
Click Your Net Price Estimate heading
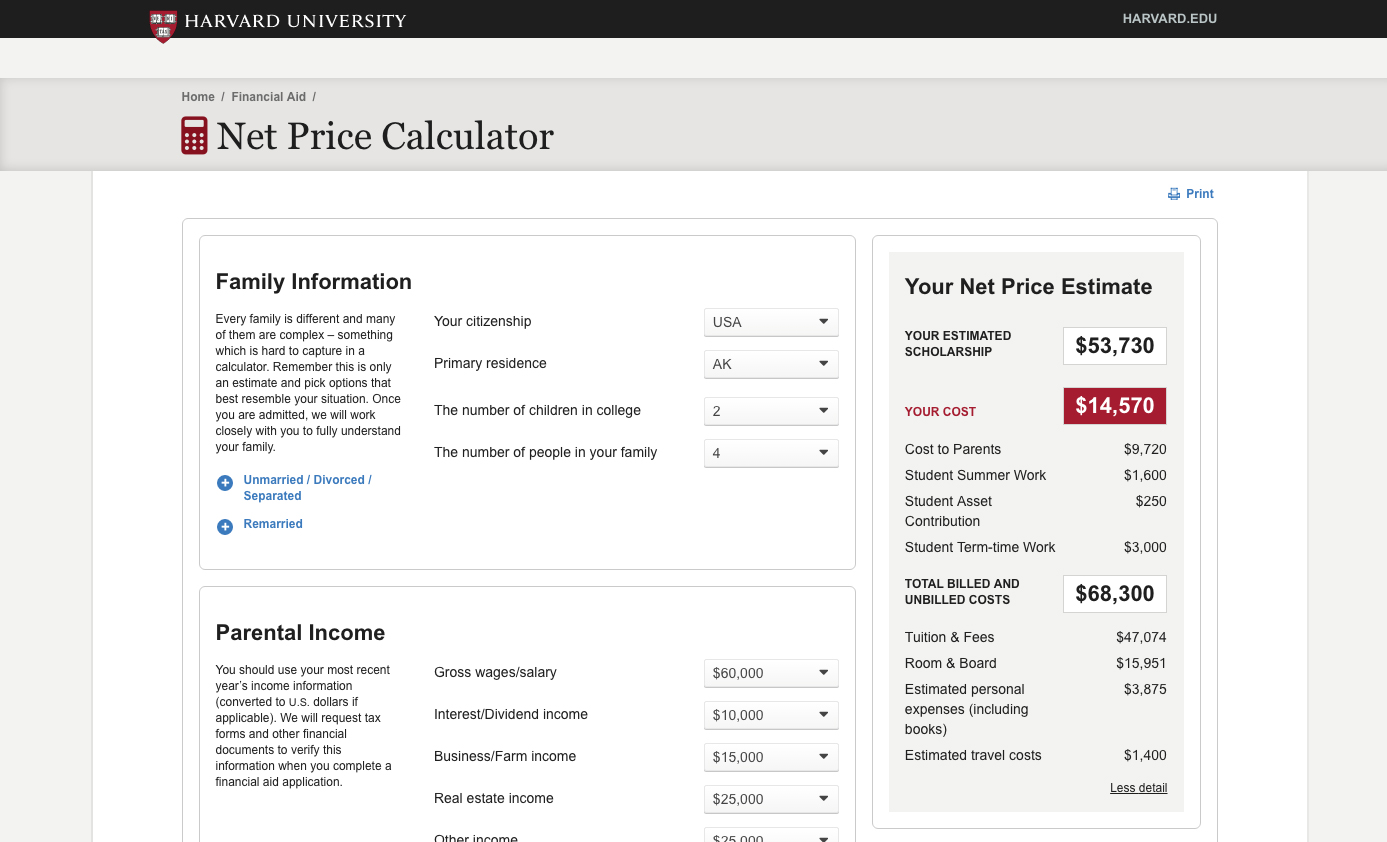coord(1028,287)
